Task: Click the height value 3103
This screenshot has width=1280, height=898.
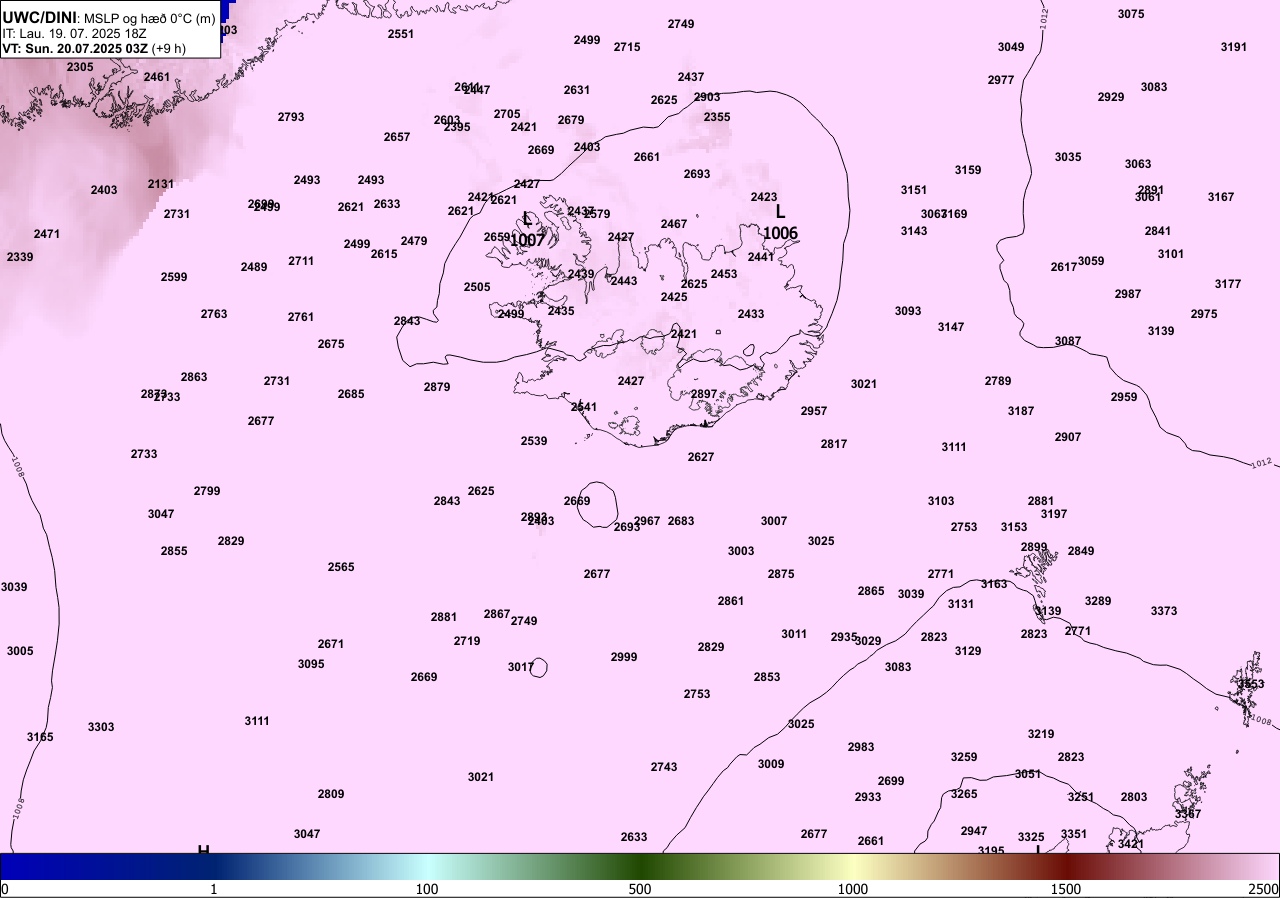Action: [941, 501]
